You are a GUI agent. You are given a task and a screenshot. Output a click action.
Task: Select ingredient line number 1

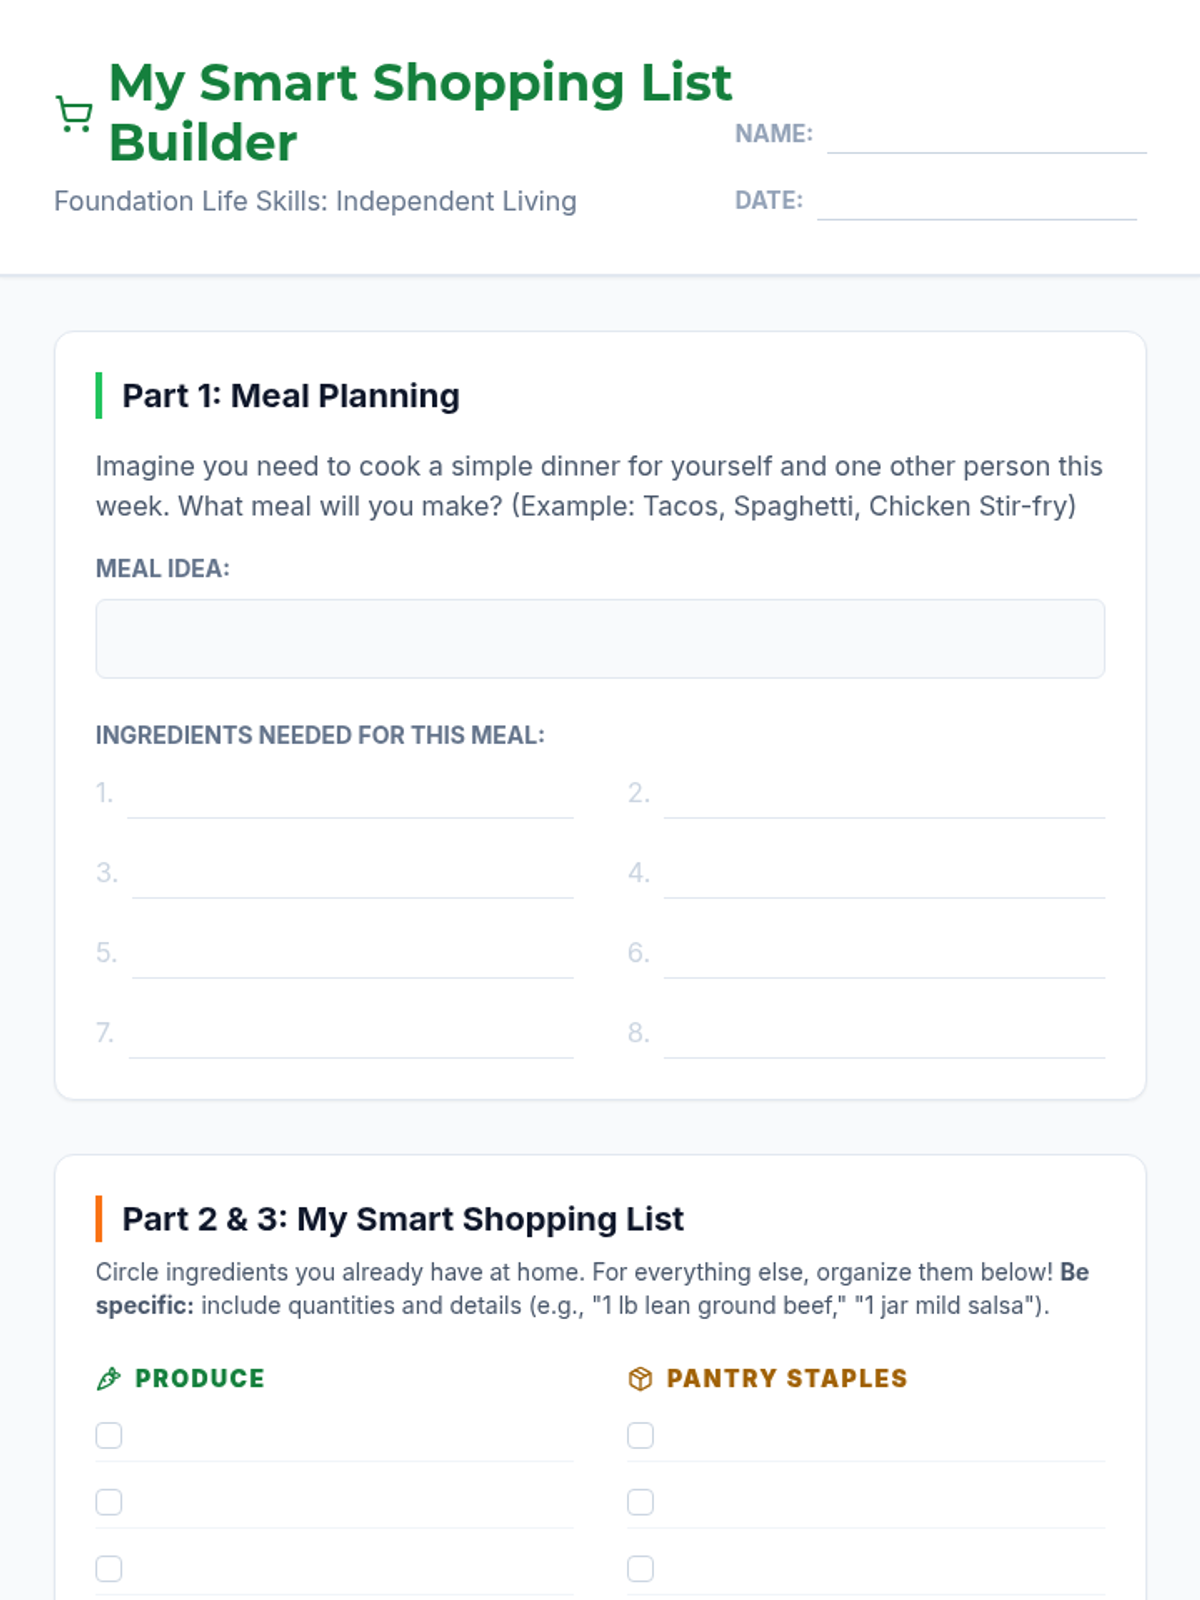tap(350, 796)
